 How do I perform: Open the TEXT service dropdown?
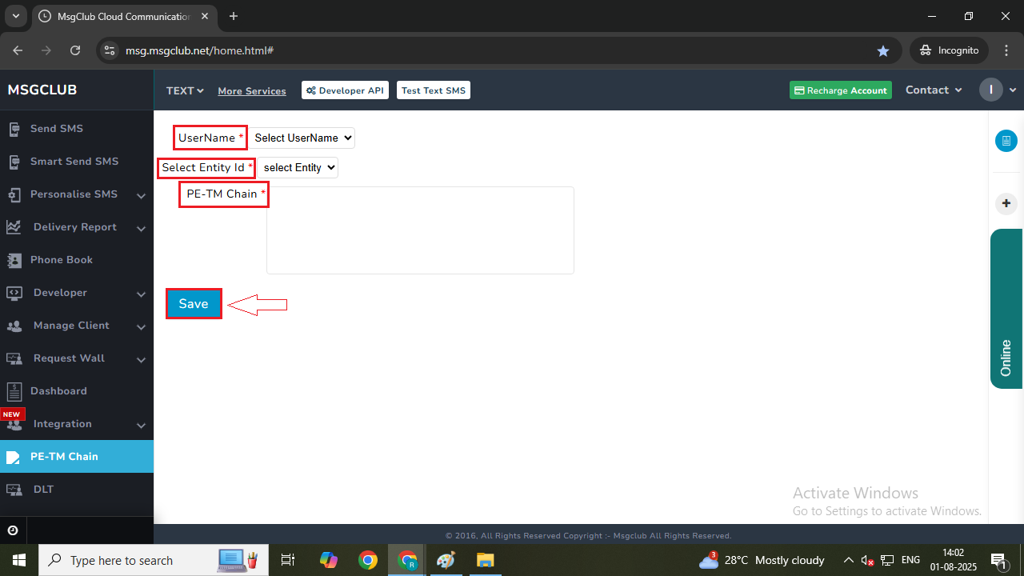click(185, 91)
